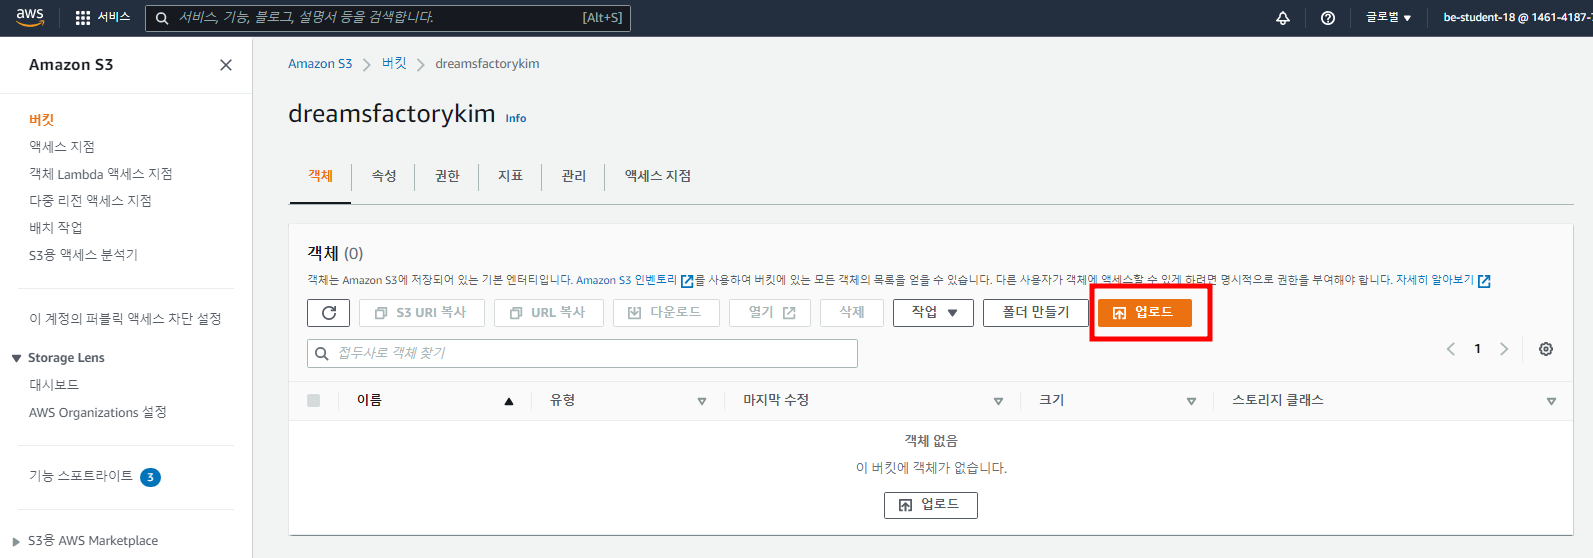Click the orange 업로드 button

click(1144, 313)
